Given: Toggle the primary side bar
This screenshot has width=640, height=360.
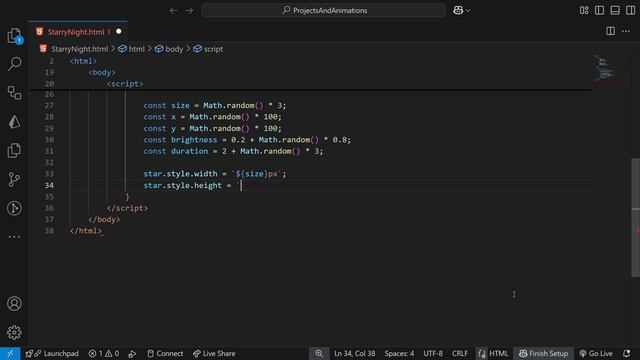Looking at the screenshot, I should pyautogui.click(x=600, y=10).
